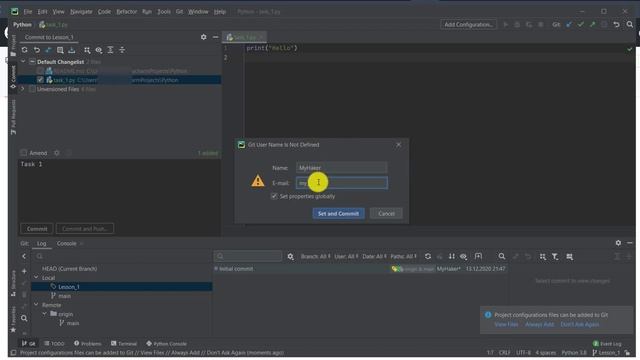
Task: Click the Git Rollback toolbar icon
Action: [616, 24]
